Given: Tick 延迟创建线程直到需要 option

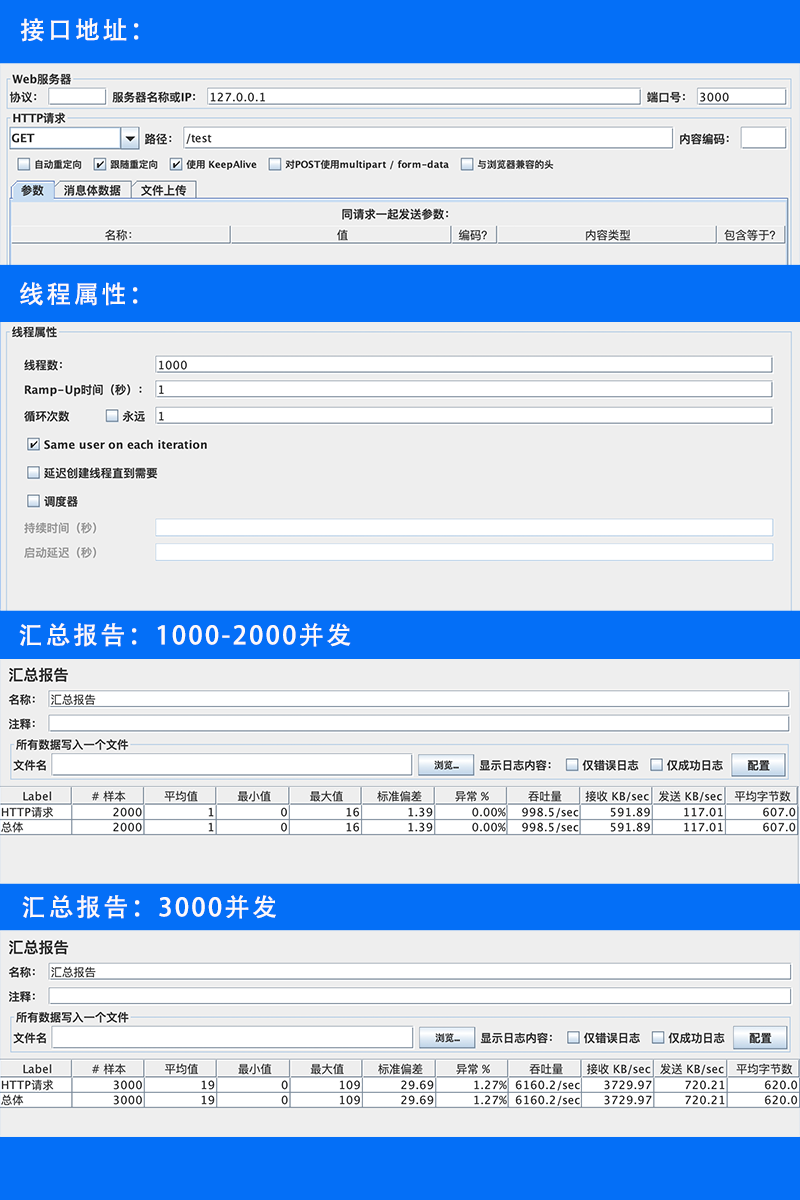Looking at the screenshot, I should (x=34, y=473).
